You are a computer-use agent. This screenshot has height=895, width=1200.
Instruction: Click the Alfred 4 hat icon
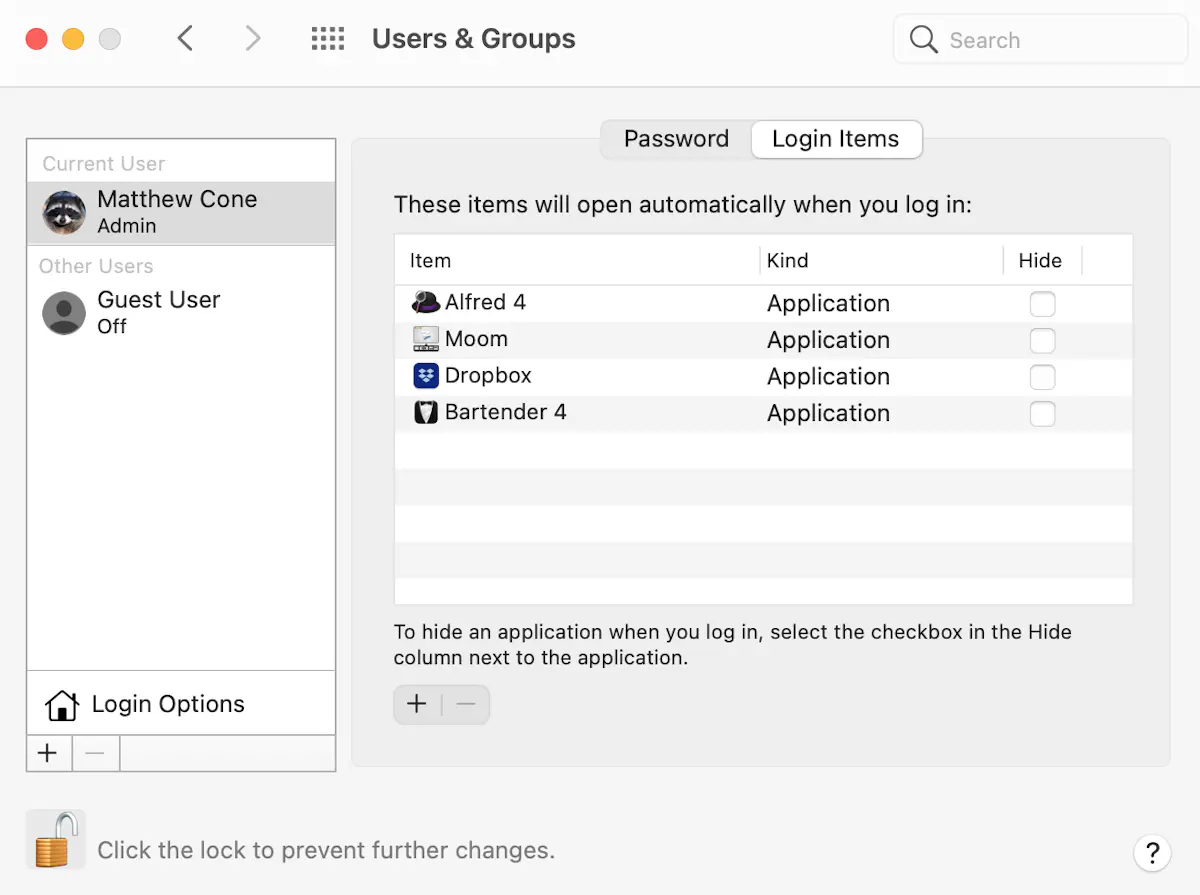(x=426, y=302)
